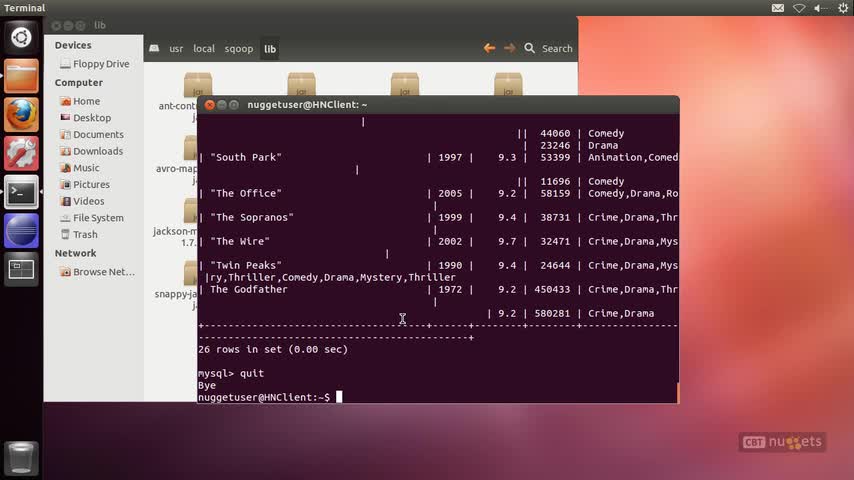Screen dimensions: 854x480
Task: Select the fourth jar file in the top row
Action: tap(508, 84)
